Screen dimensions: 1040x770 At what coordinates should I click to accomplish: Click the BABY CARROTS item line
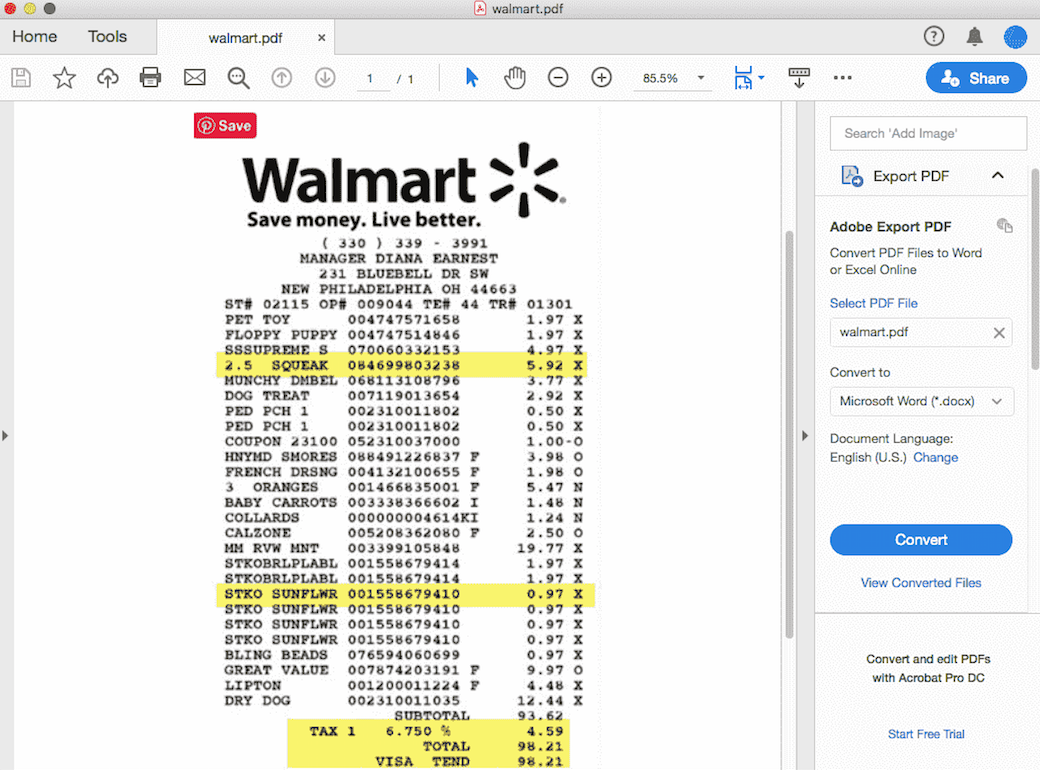403,503
